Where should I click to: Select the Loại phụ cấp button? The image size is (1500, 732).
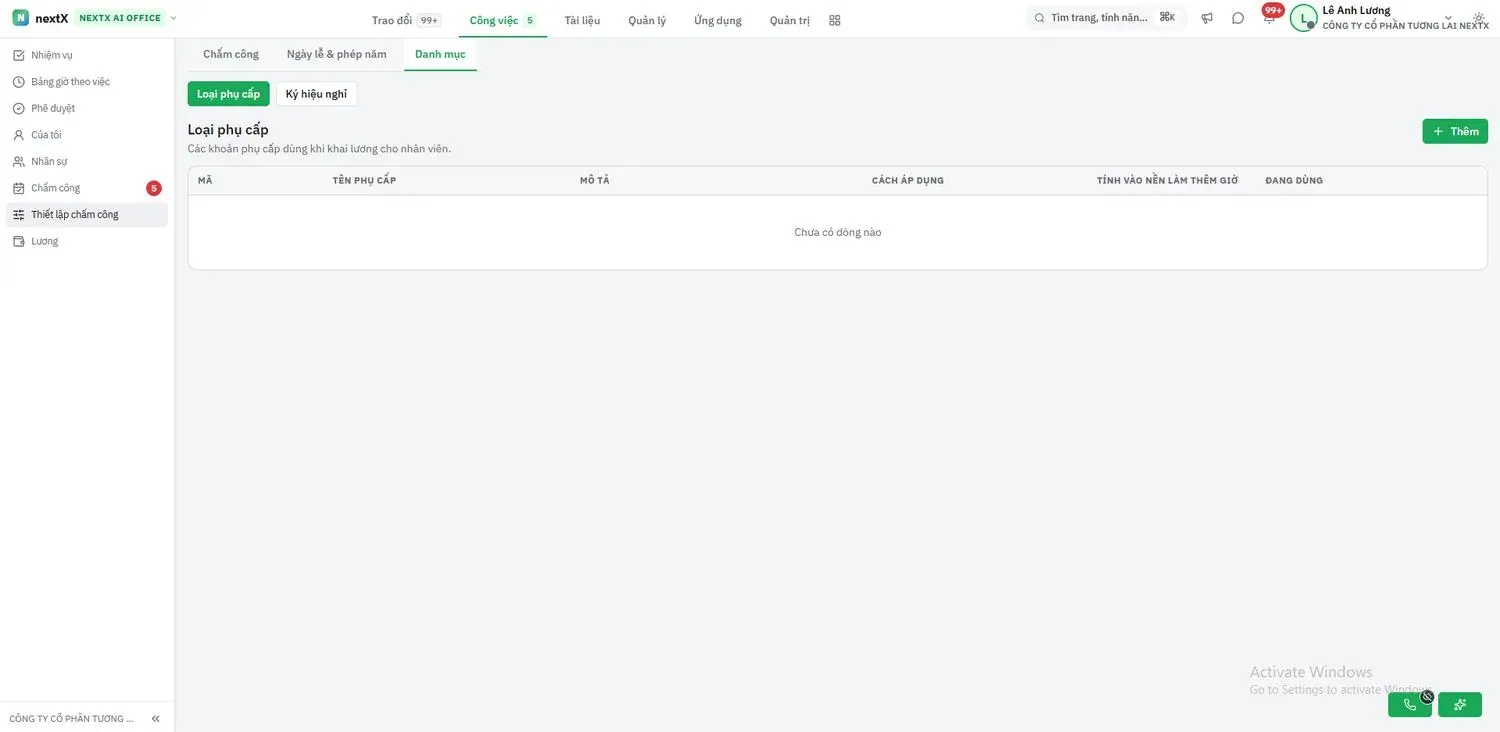click(228, 94)
